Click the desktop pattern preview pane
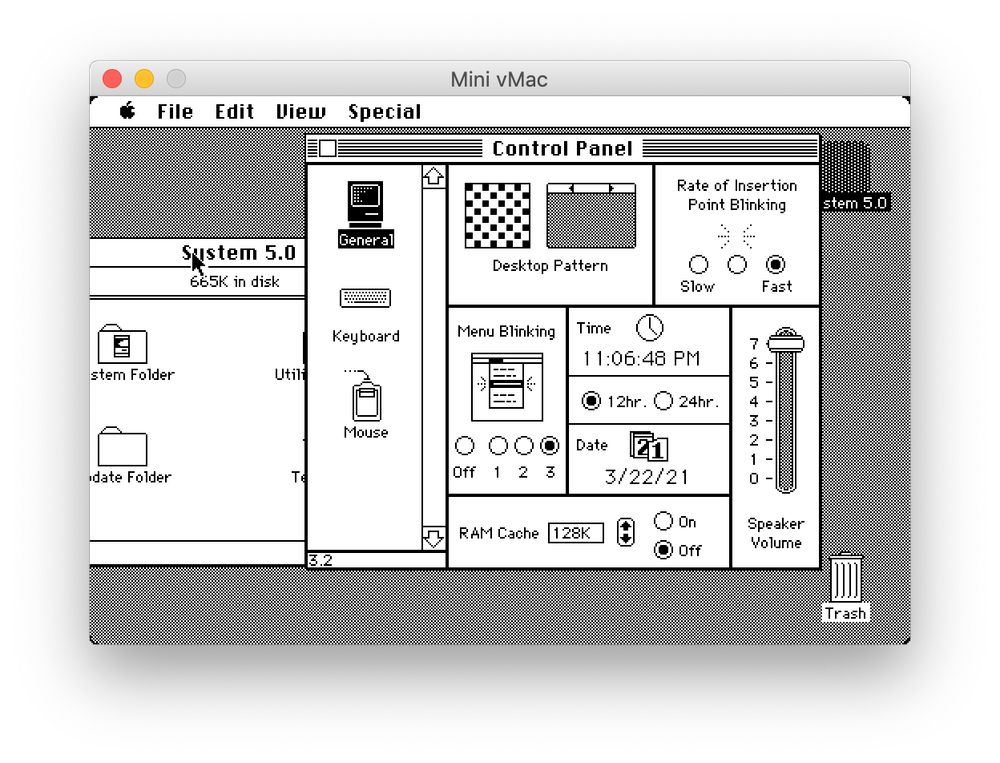 coord(591,221)
